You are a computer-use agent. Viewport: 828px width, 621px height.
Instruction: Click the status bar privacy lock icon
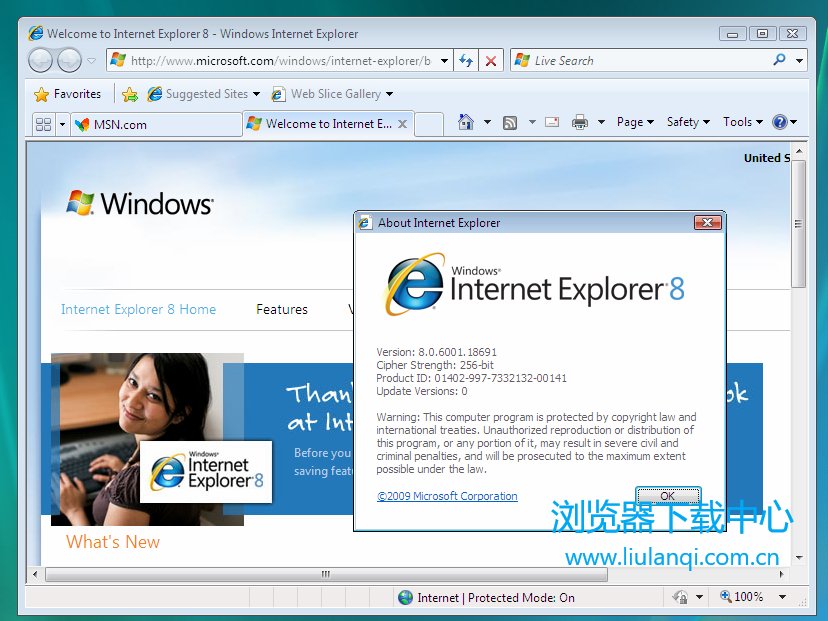(680, 597)
